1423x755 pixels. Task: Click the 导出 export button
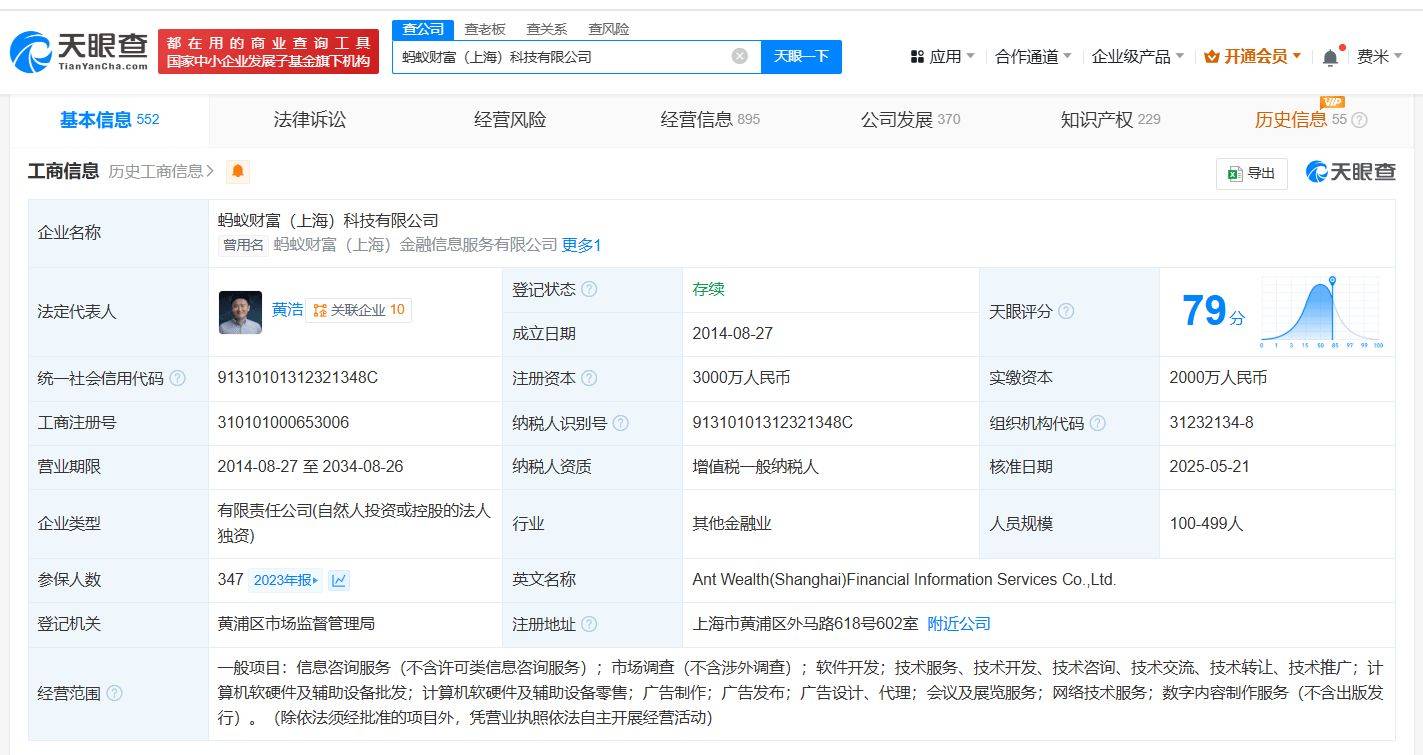1251,173
